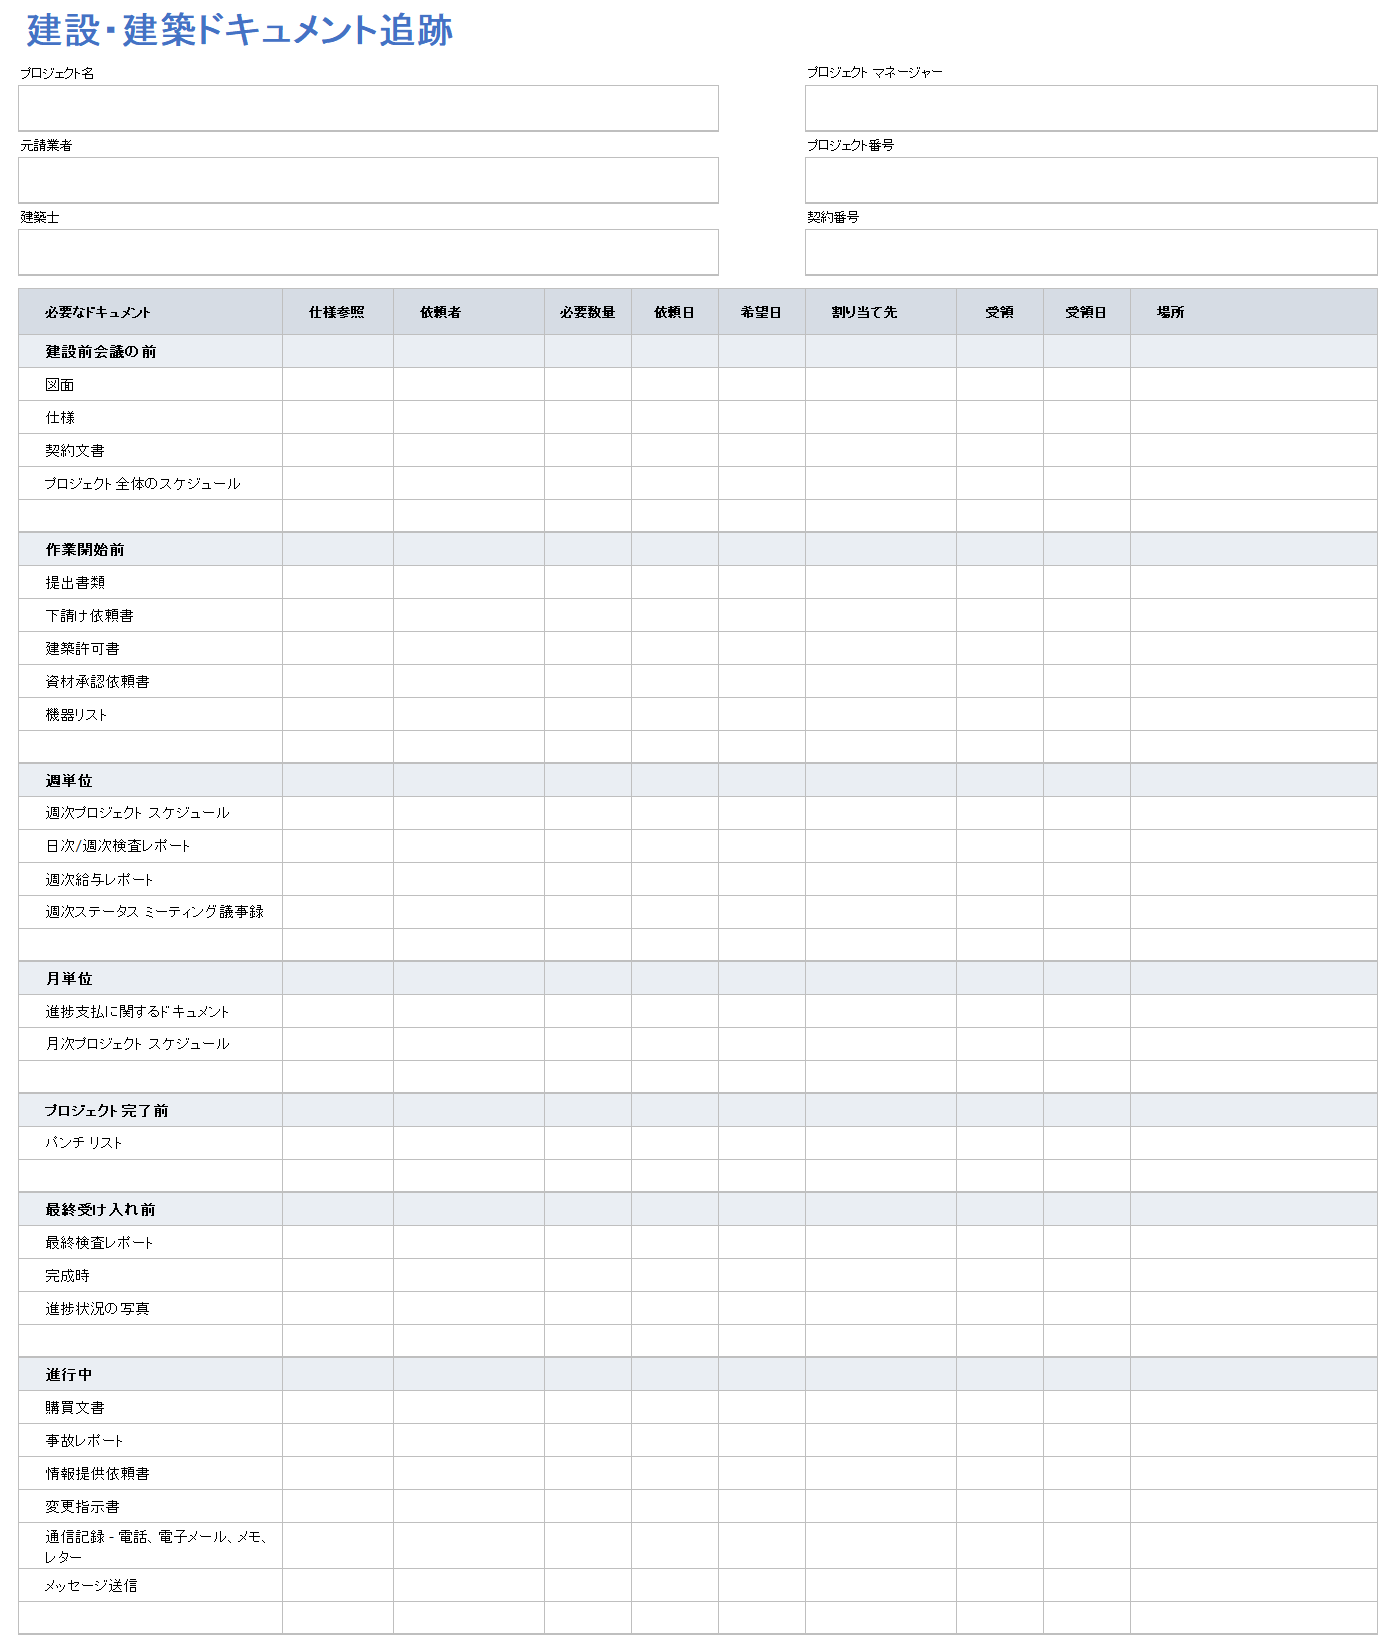Image resolution: width=1396 pixels, height=1649 pixels.
Task: Click the プロジェクト番号 input box
Action: tap(1091, 180)
